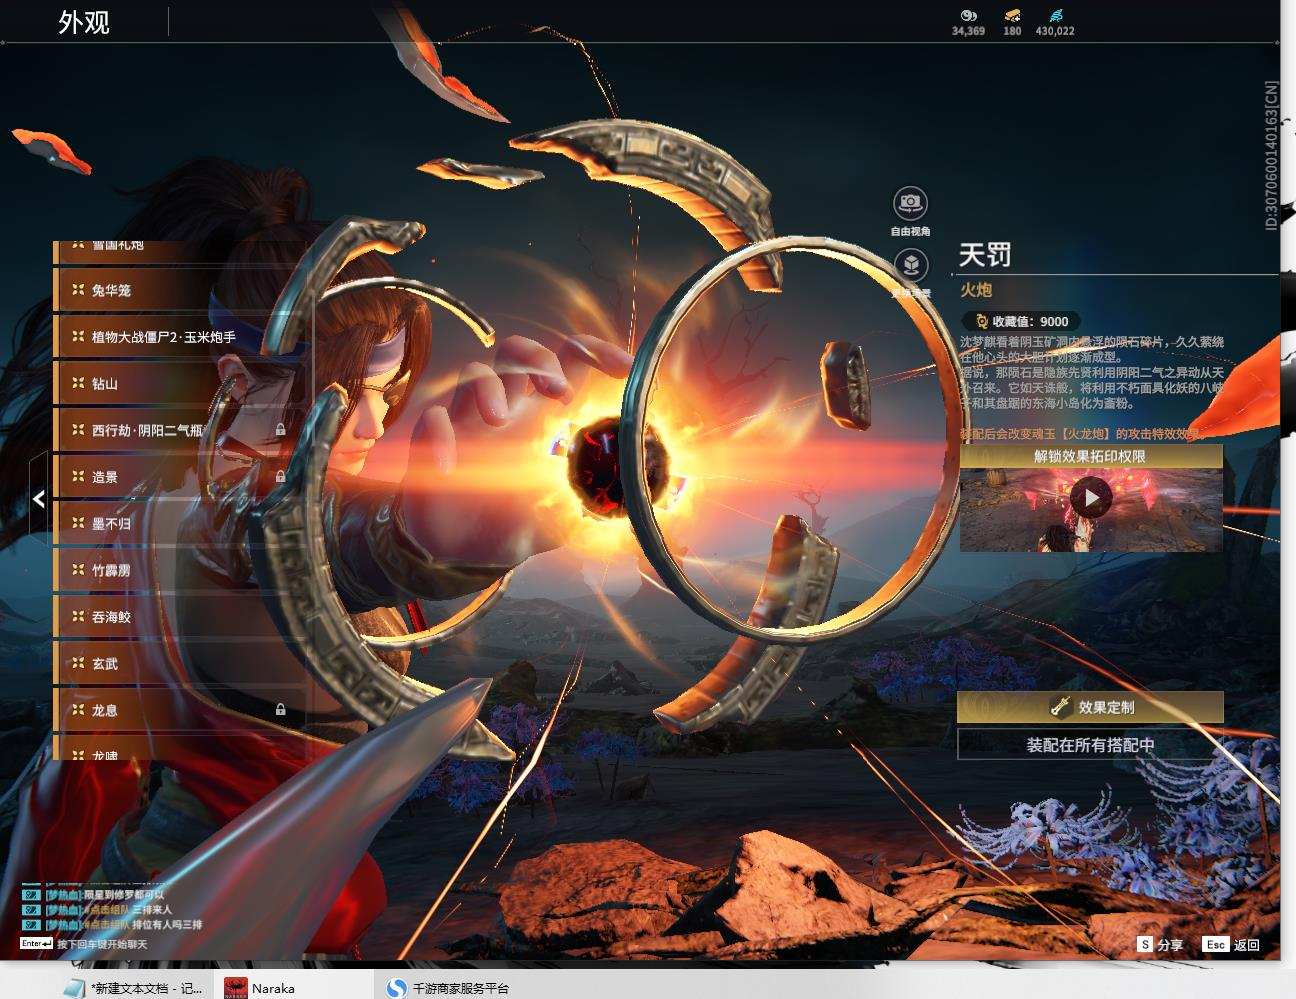The height and width of the screenshot is (999, 1296).
Task: Click the gold ingot currency icon
Action: (x=1012, y=16)
